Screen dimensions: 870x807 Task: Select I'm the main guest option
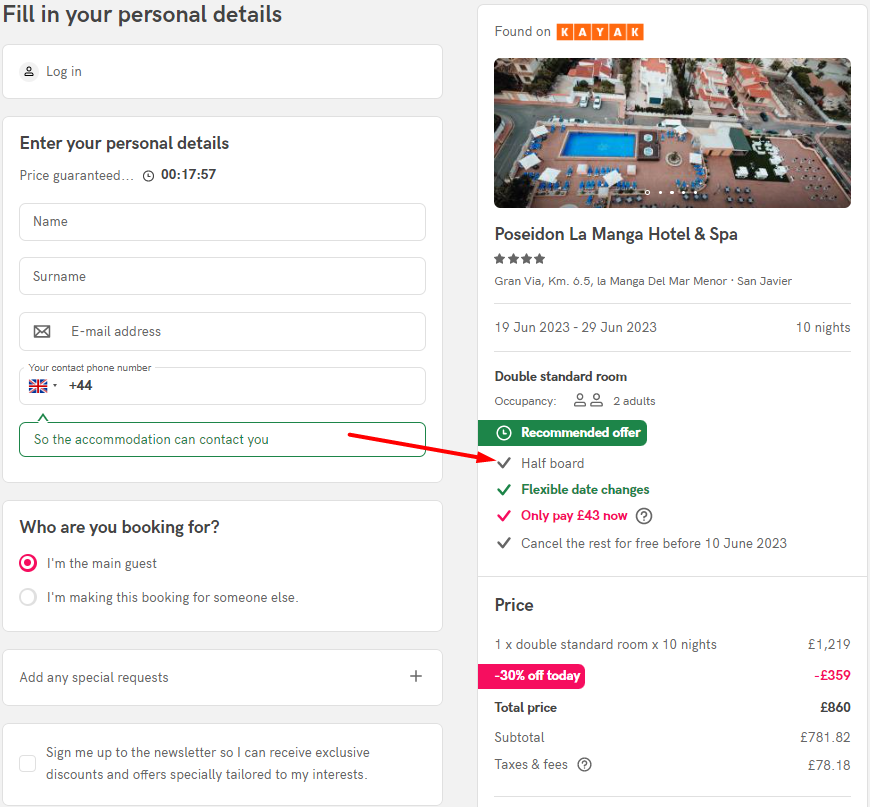click(28, 563)
